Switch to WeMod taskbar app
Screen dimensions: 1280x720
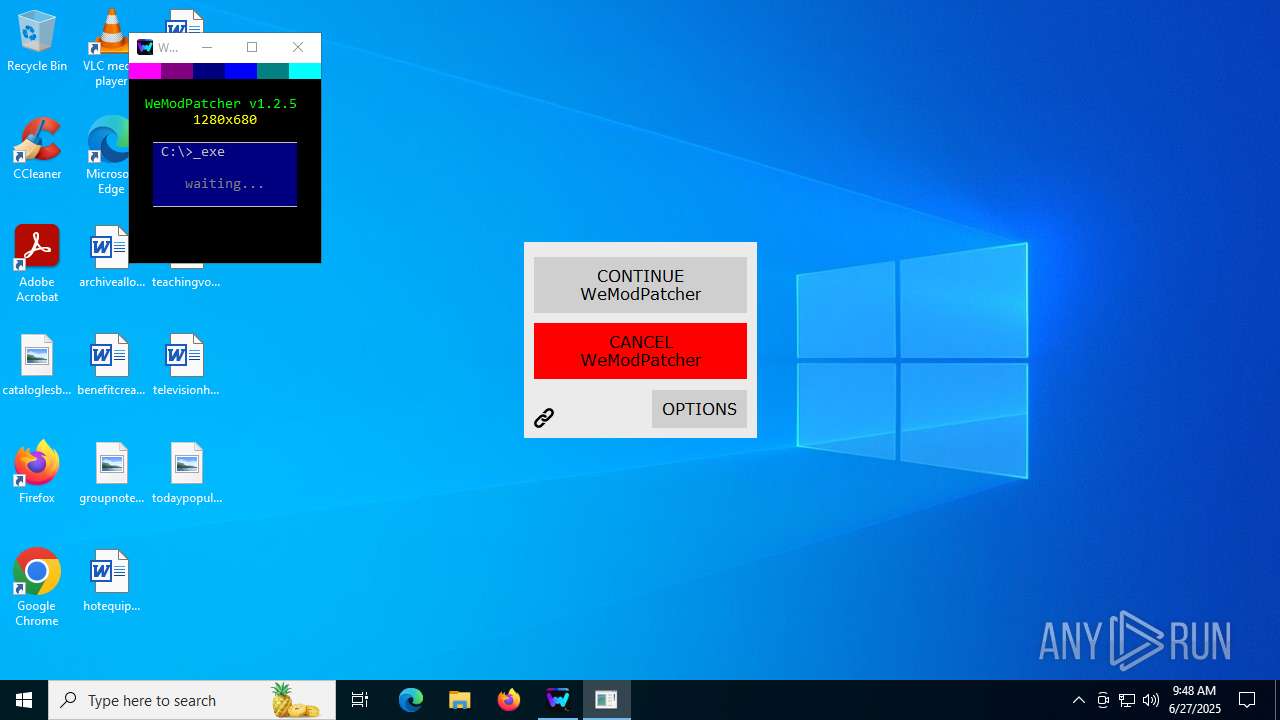click(x=557, y=700)
